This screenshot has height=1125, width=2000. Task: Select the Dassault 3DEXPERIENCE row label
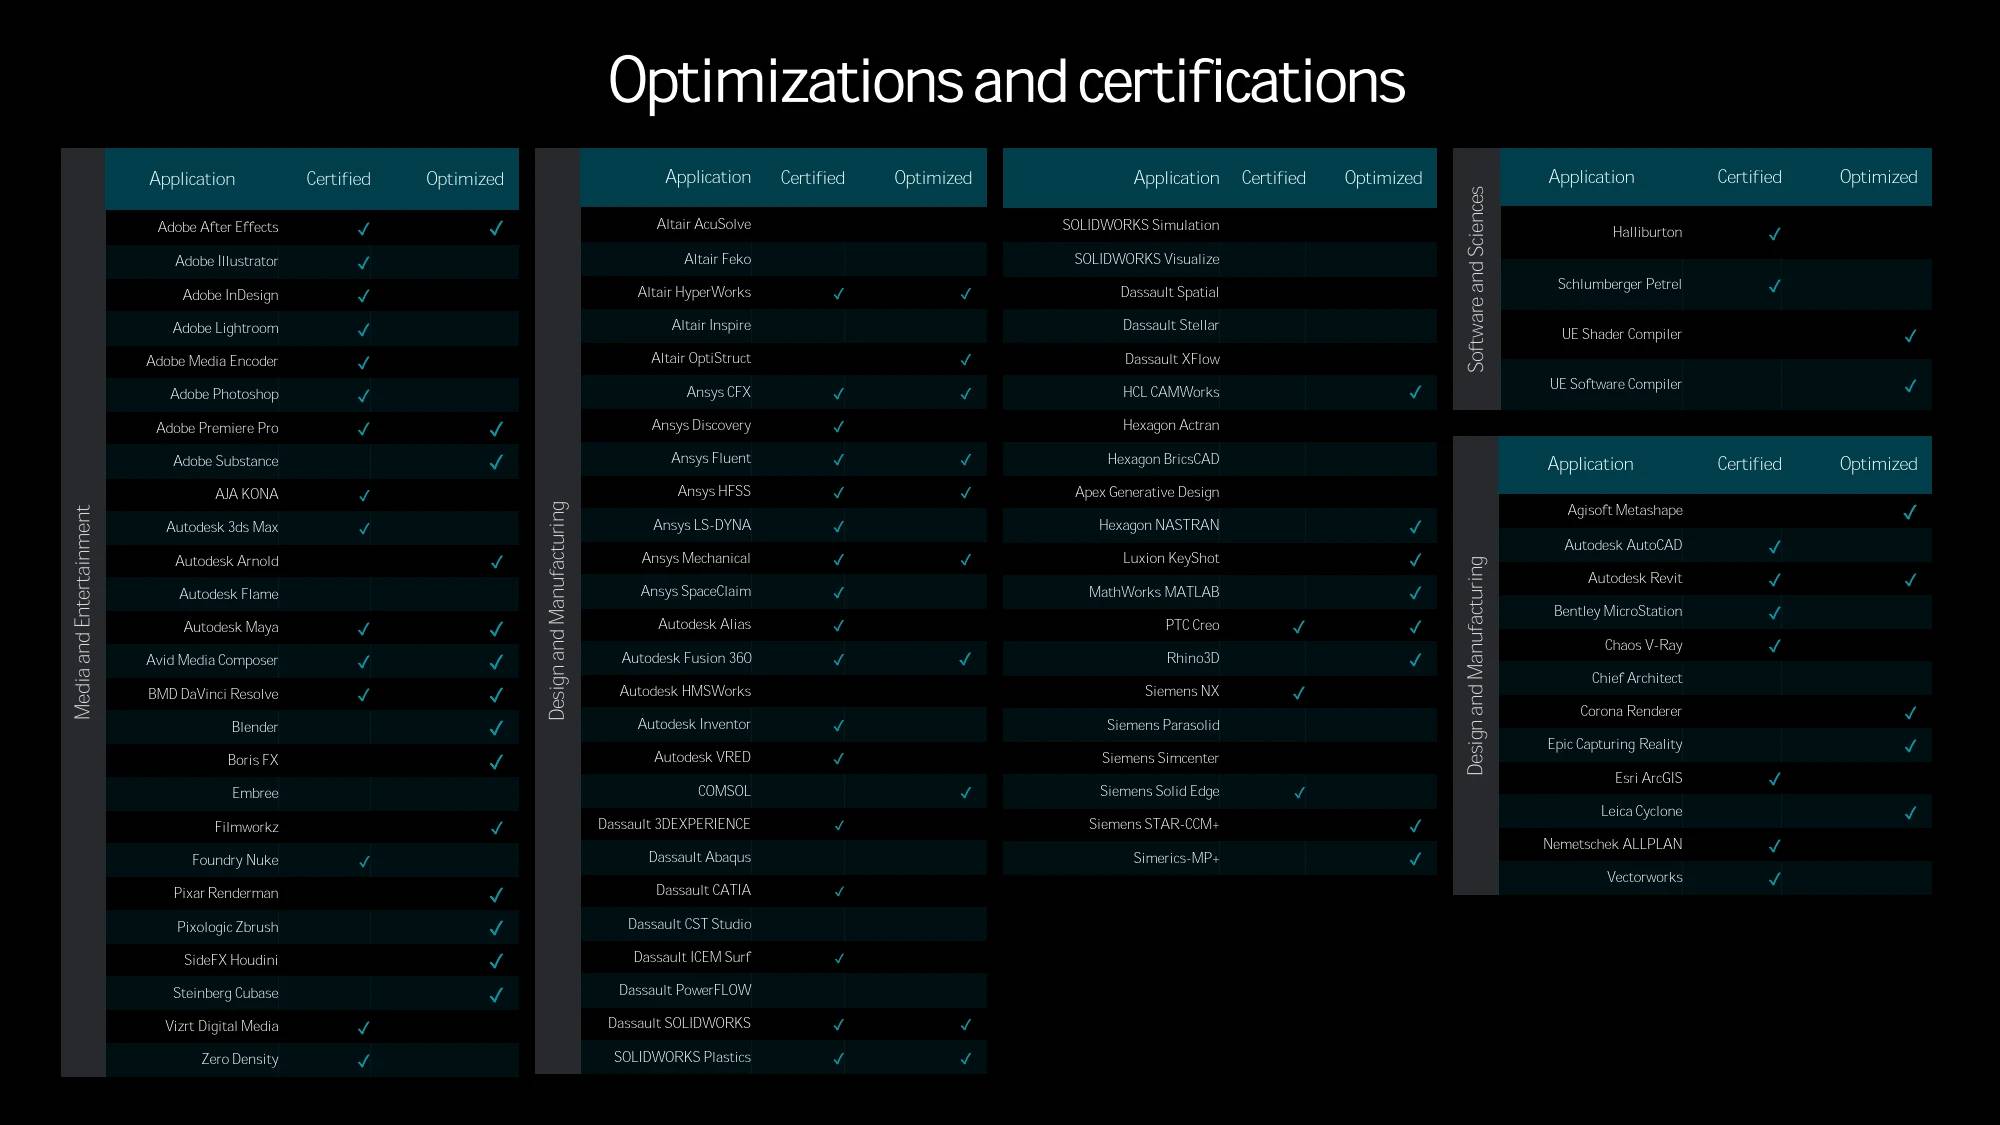point(674,824)
